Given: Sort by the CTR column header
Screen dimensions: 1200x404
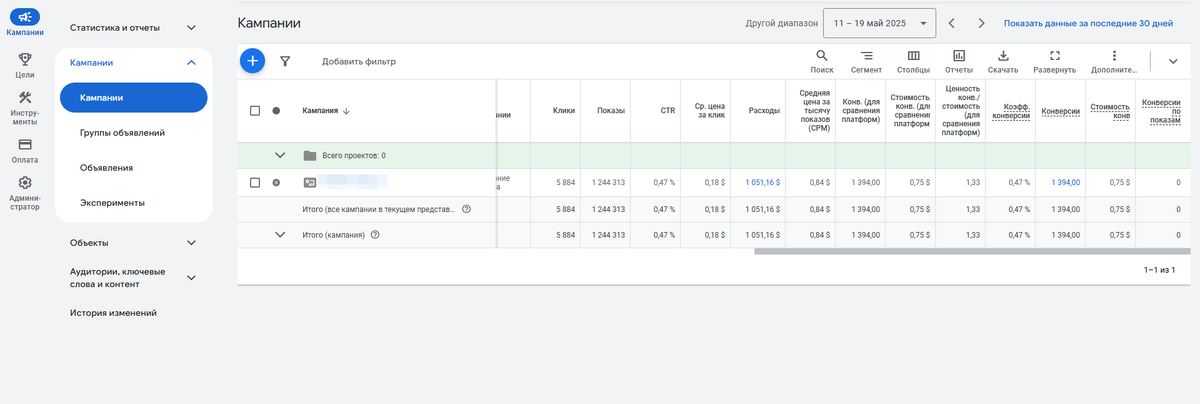Looking at the screenshot, I should click(668, 111).
